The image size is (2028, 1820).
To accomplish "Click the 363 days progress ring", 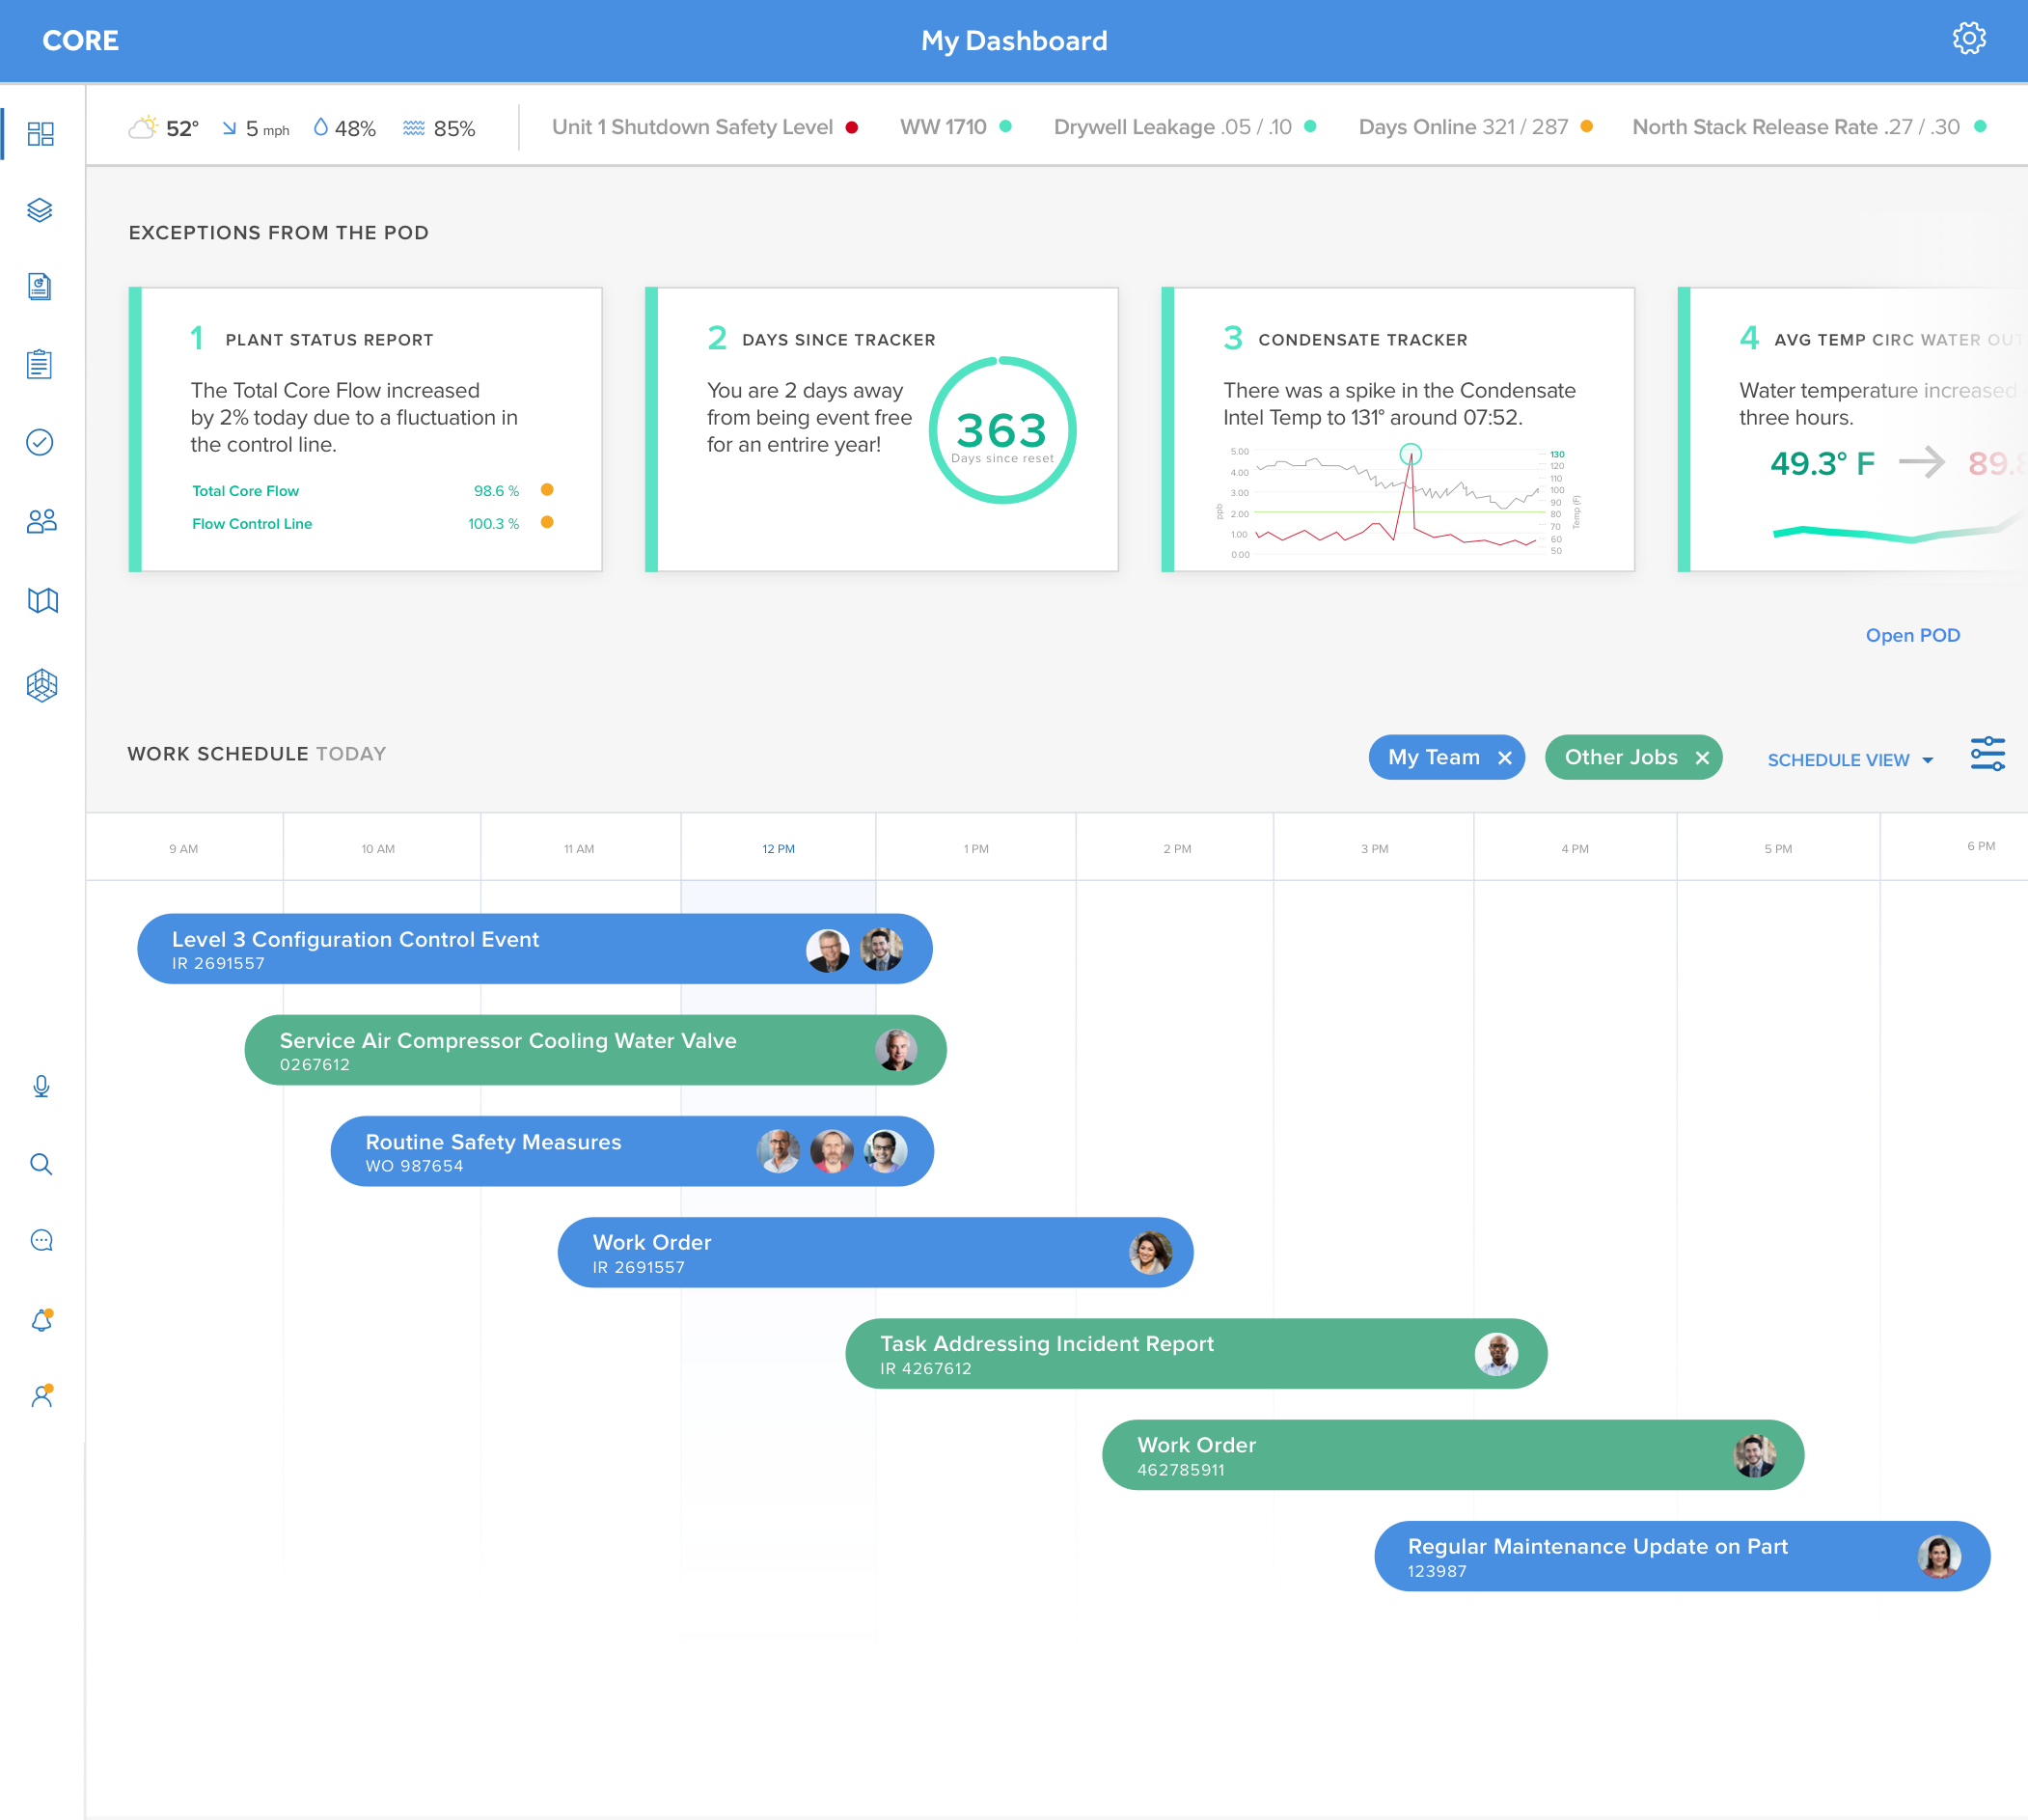I will click(1002, 430).
